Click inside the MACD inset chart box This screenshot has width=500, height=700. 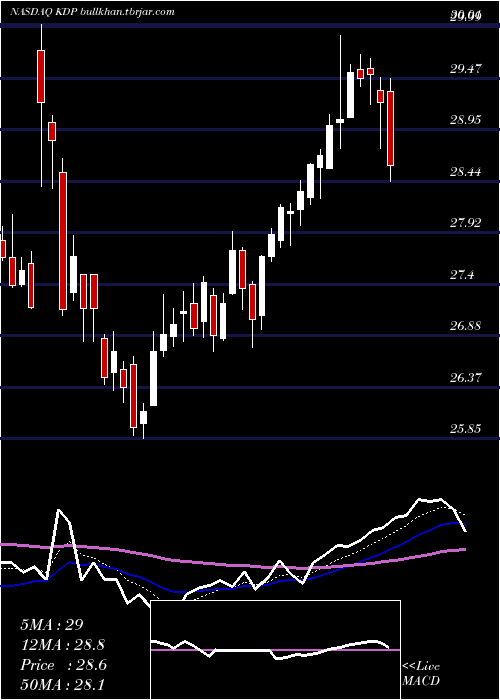[275, 650]
